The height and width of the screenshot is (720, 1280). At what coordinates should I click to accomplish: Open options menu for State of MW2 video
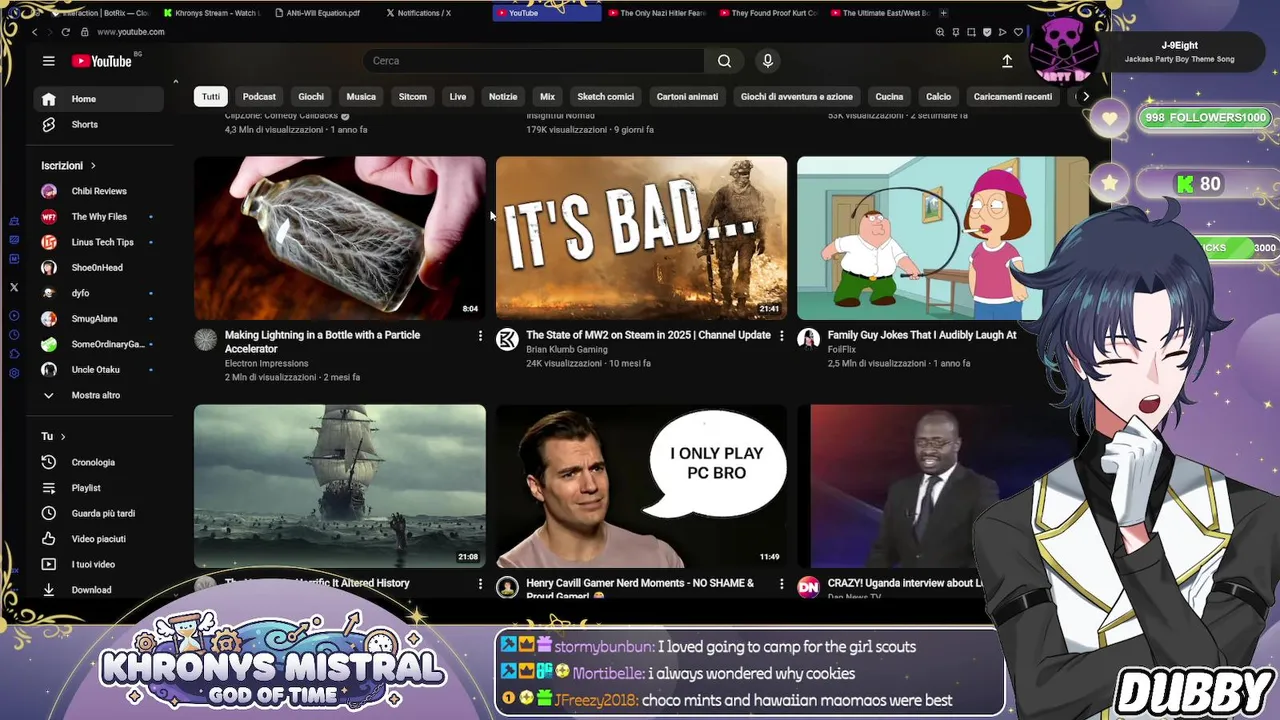click(781, 336)
